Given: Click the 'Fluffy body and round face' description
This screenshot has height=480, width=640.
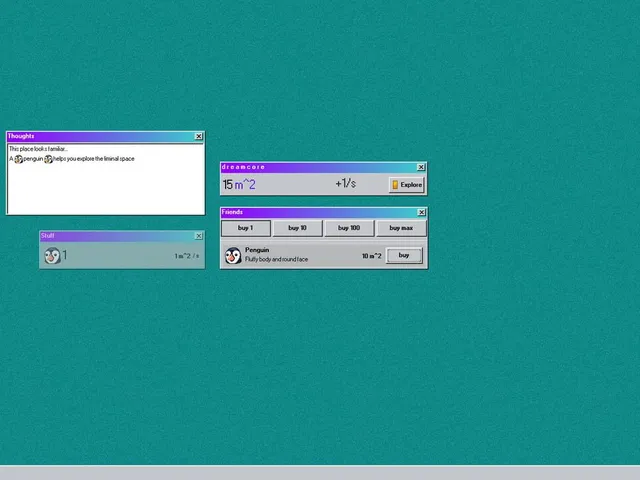Looking at the screenshot, I should point(276,260).
